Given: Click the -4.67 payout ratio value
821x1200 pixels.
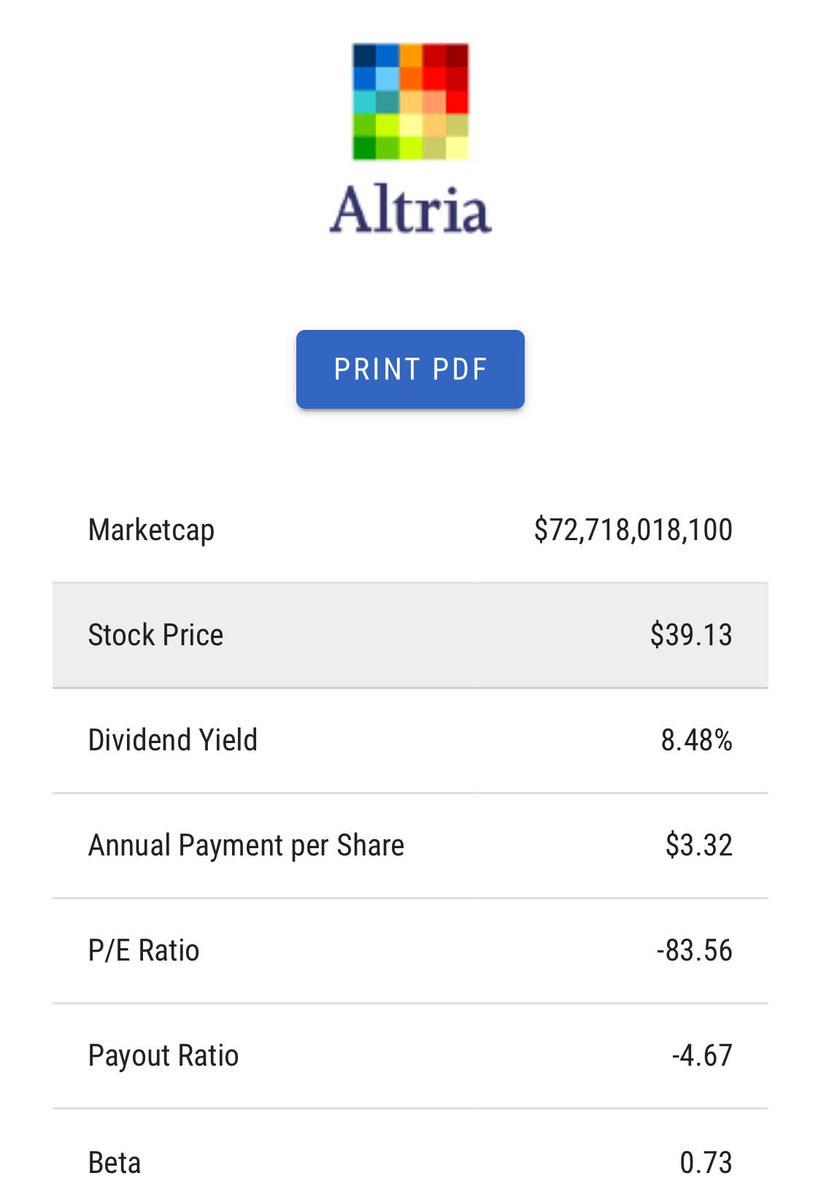Looking at the screenshot, I should pos(702,1056).
